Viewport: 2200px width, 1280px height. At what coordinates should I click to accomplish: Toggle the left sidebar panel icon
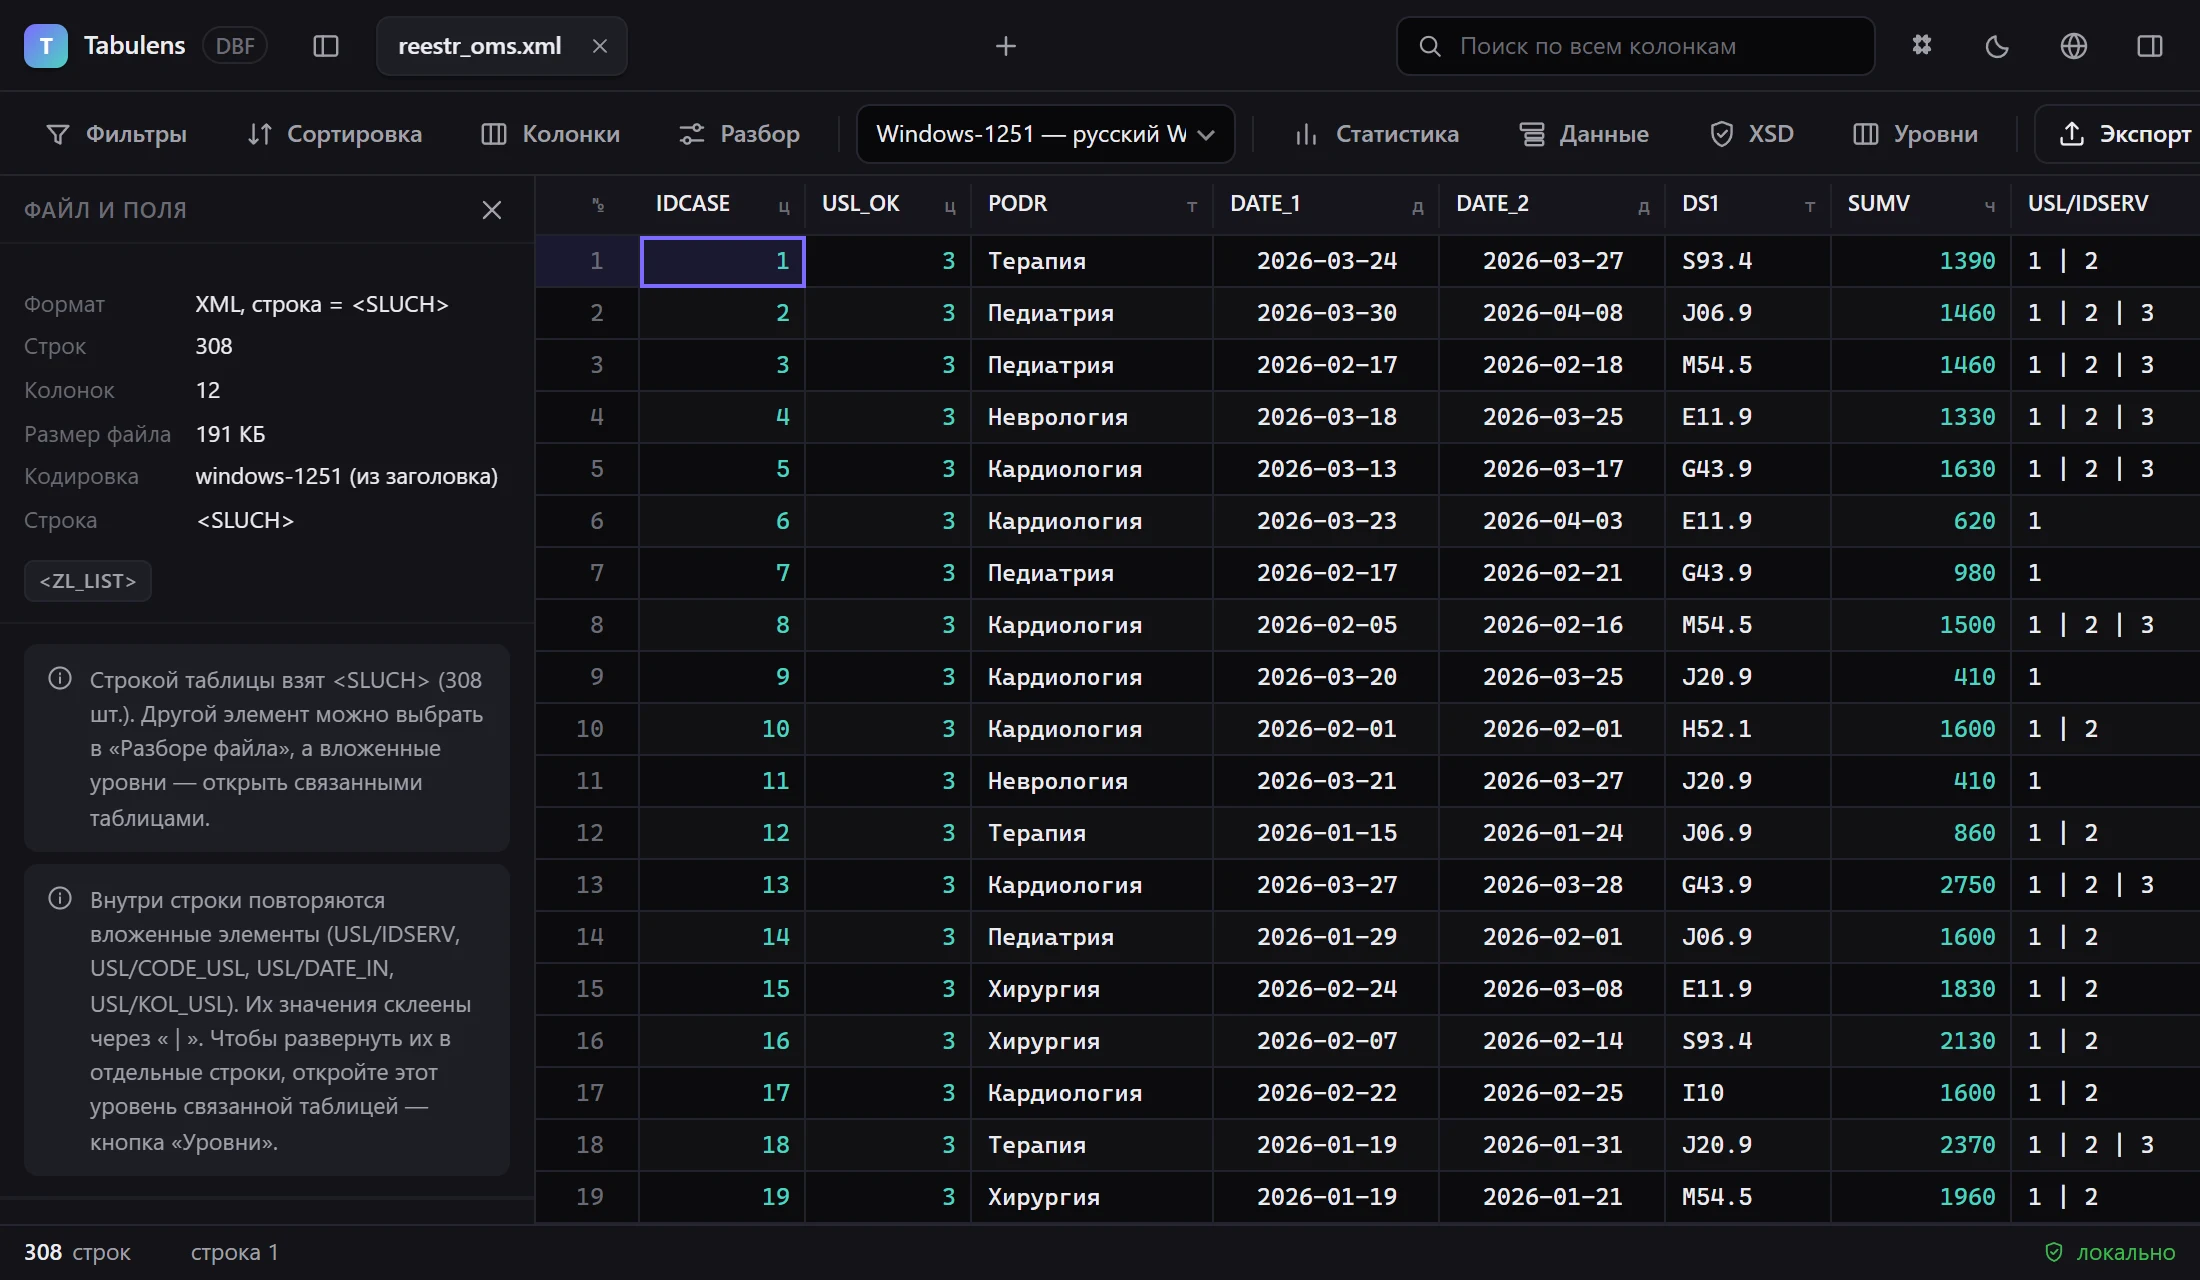click(x=326, y=46)
